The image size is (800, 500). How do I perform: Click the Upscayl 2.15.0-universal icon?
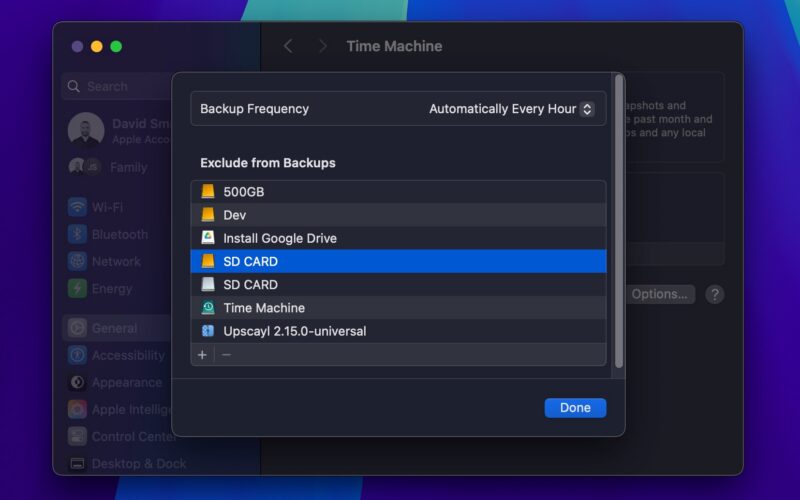click(208, 331)
